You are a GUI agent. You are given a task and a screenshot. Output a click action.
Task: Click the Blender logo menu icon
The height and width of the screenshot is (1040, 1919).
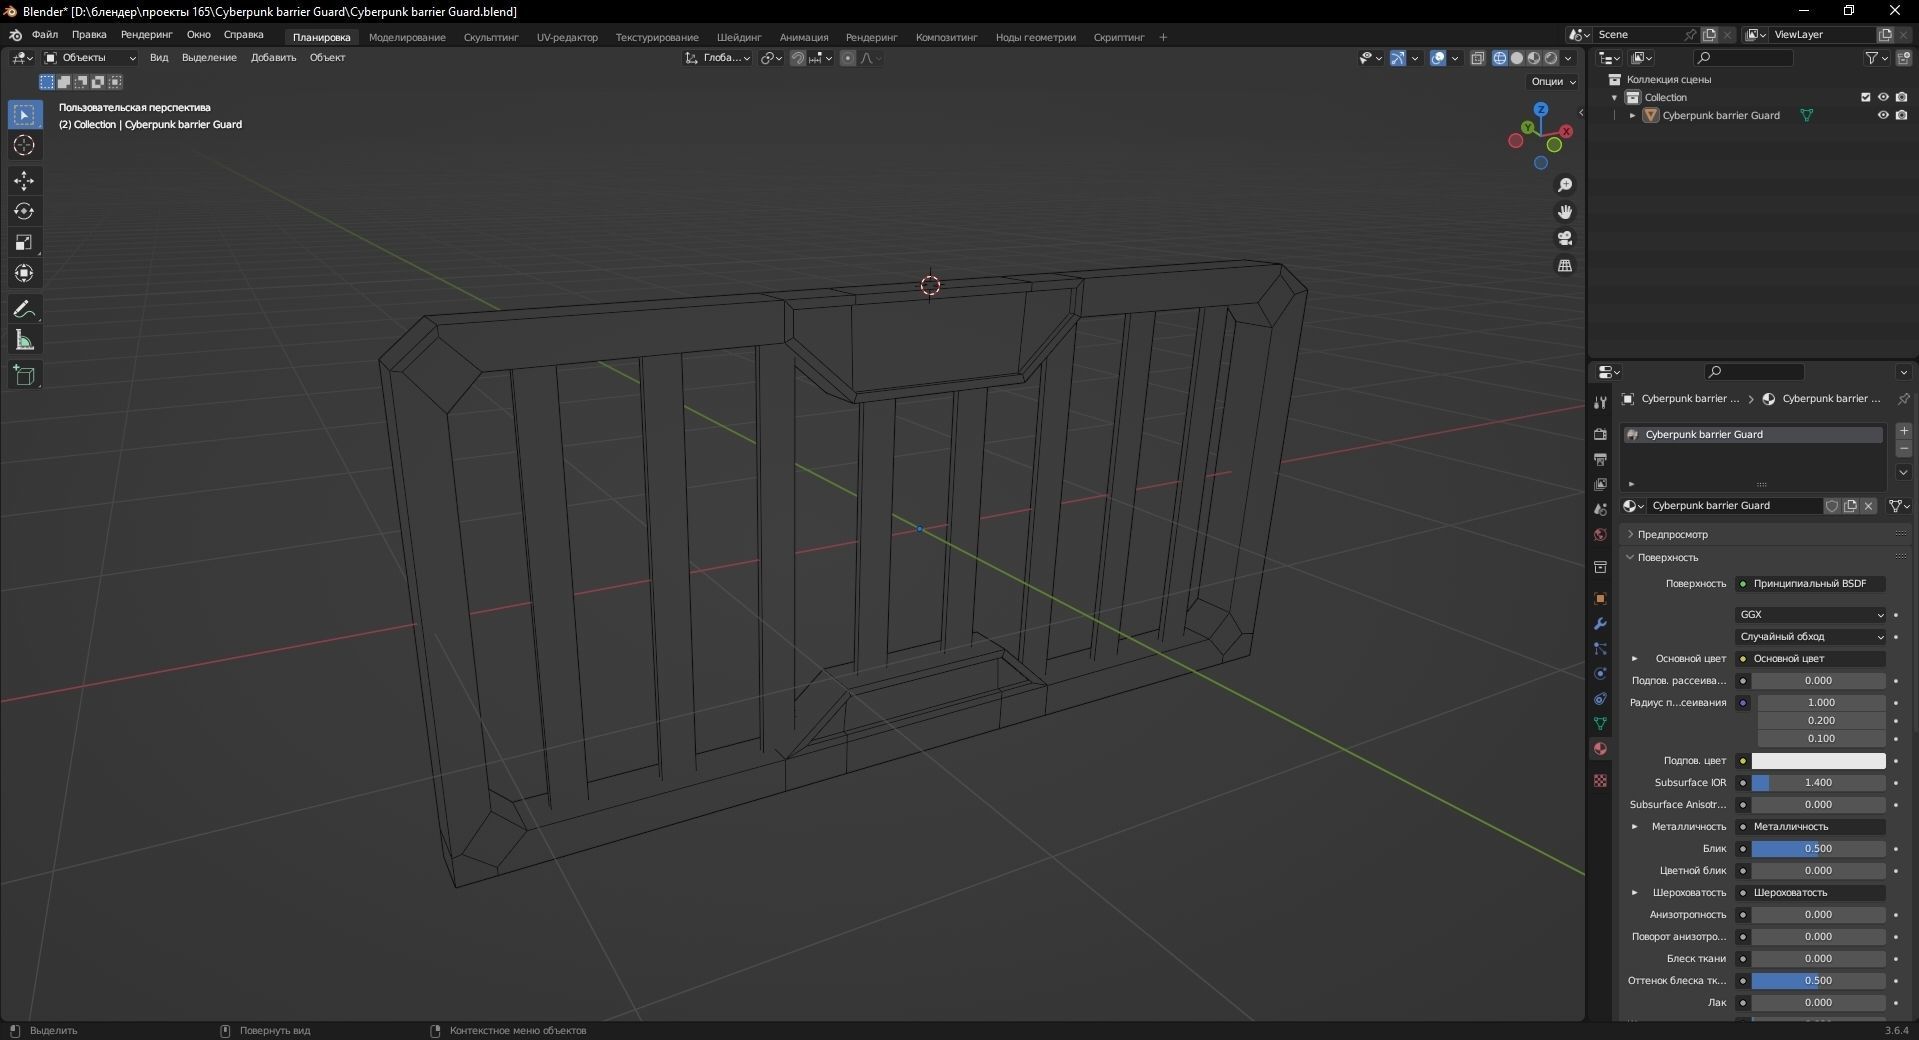(15, 35)
